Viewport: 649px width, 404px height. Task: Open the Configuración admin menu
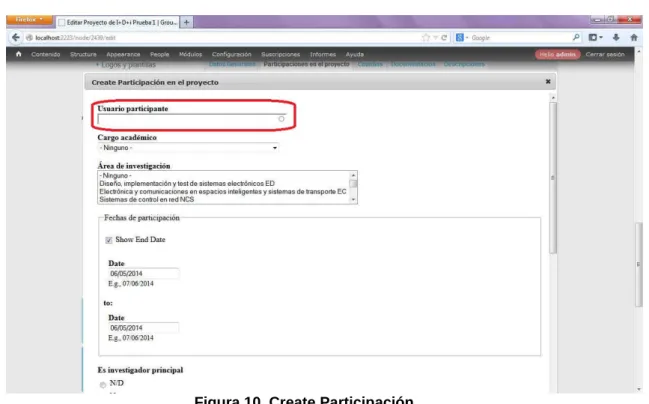click(x=231, y=54)
